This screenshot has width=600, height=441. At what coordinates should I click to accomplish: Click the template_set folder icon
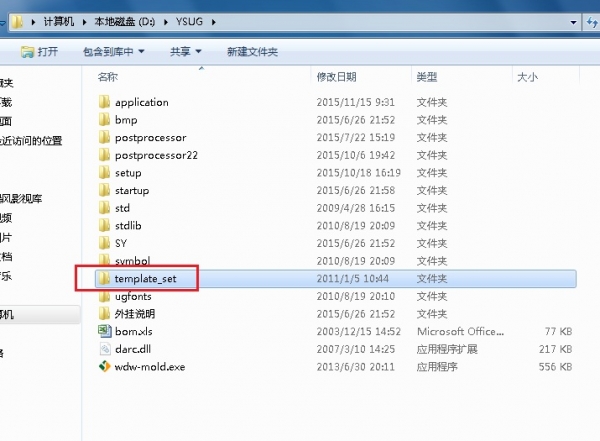pos(104,278)
